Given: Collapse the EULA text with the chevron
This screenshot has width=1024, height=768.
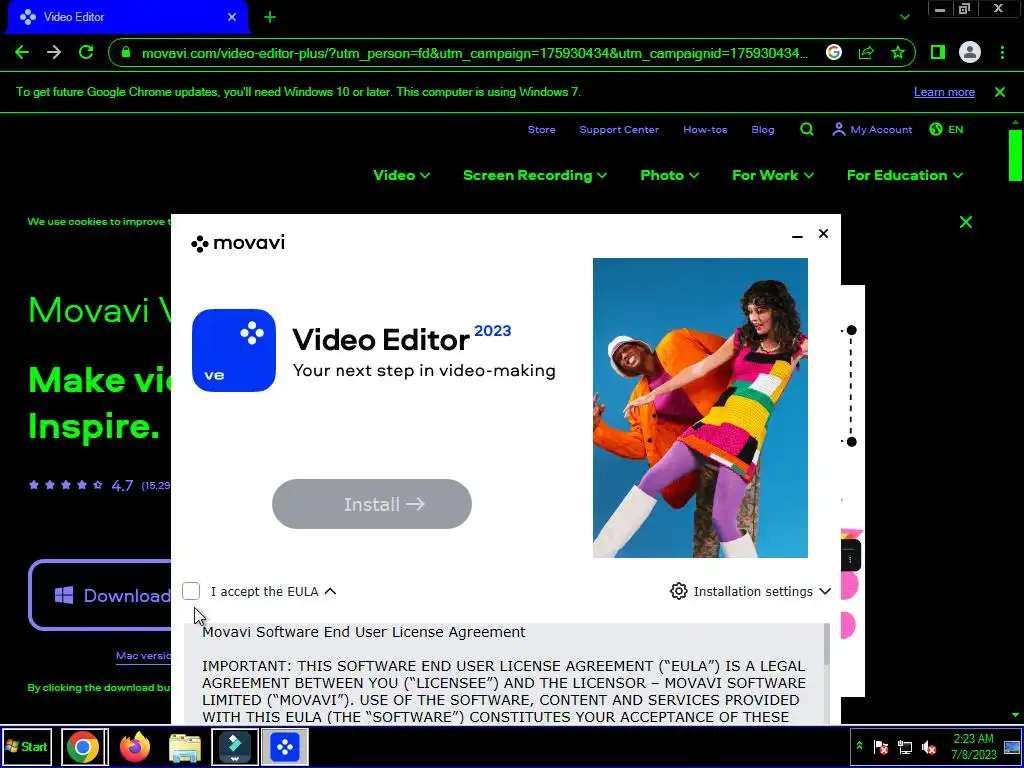Looking at the screenshot, I should [330, 591].
